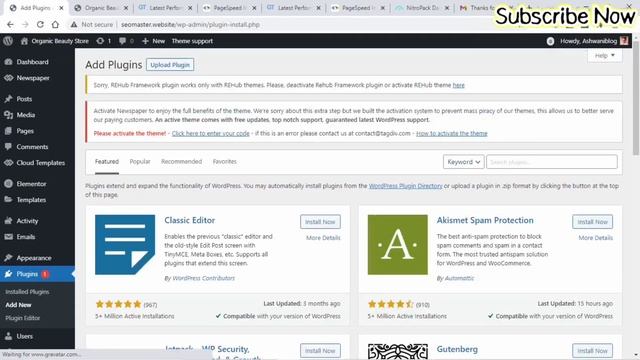Viewport: 640px width, 360px height.
Task: Switch to Favorites tab
Action: 224,162
